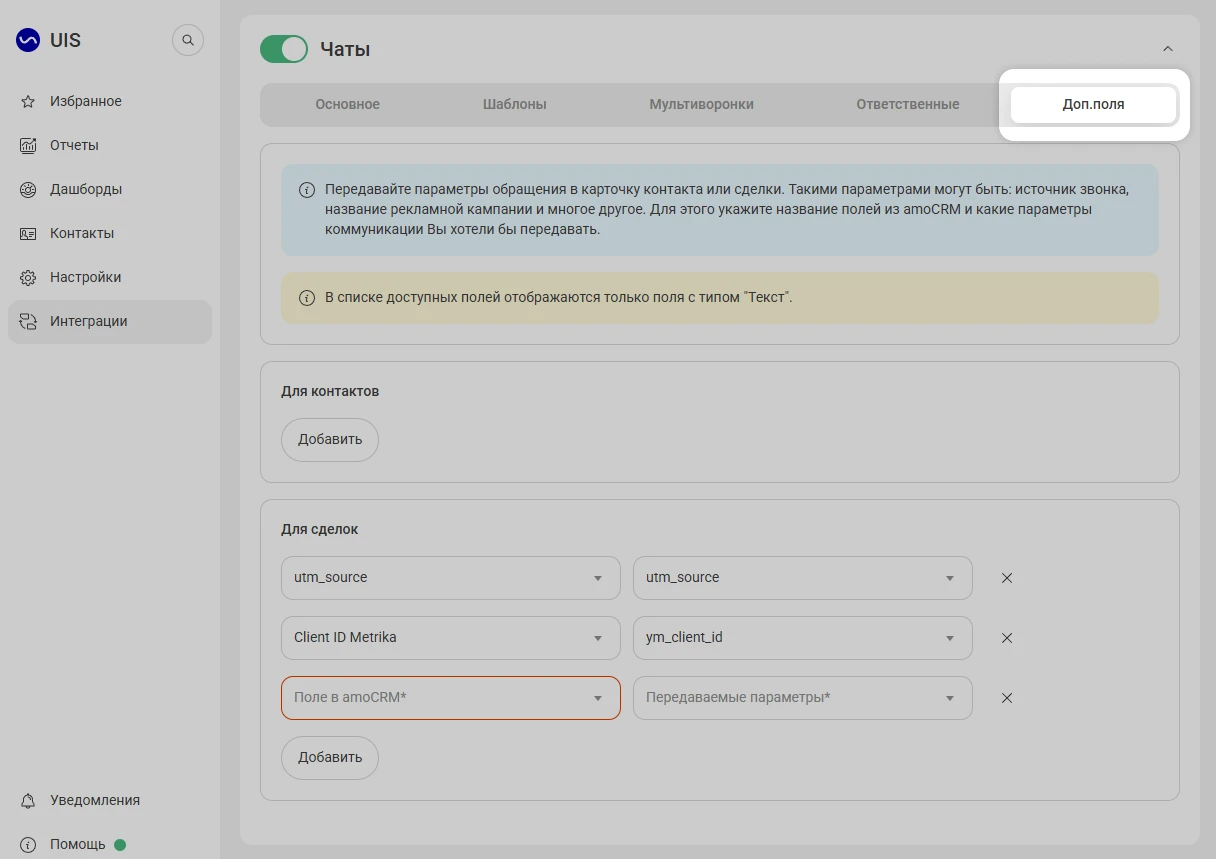The width and height of the screenshot is (1216, 859).
Task: Remove the Client ID Metrika row
Action: 1007,638
